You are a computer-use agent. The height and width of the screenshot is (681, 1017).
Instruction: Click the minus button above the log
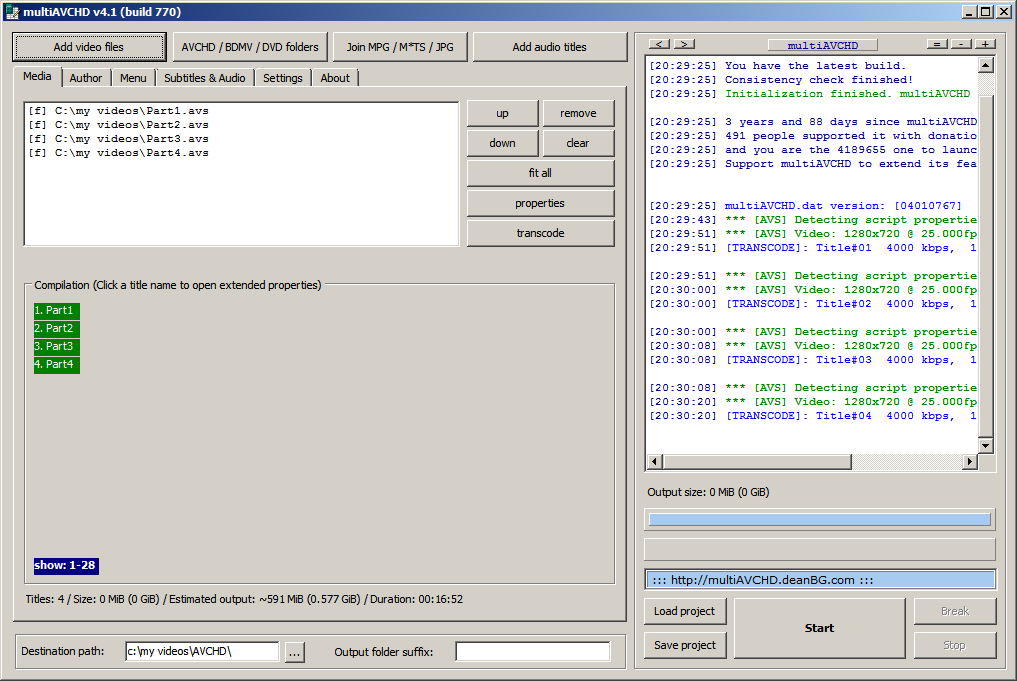[961, 44]
